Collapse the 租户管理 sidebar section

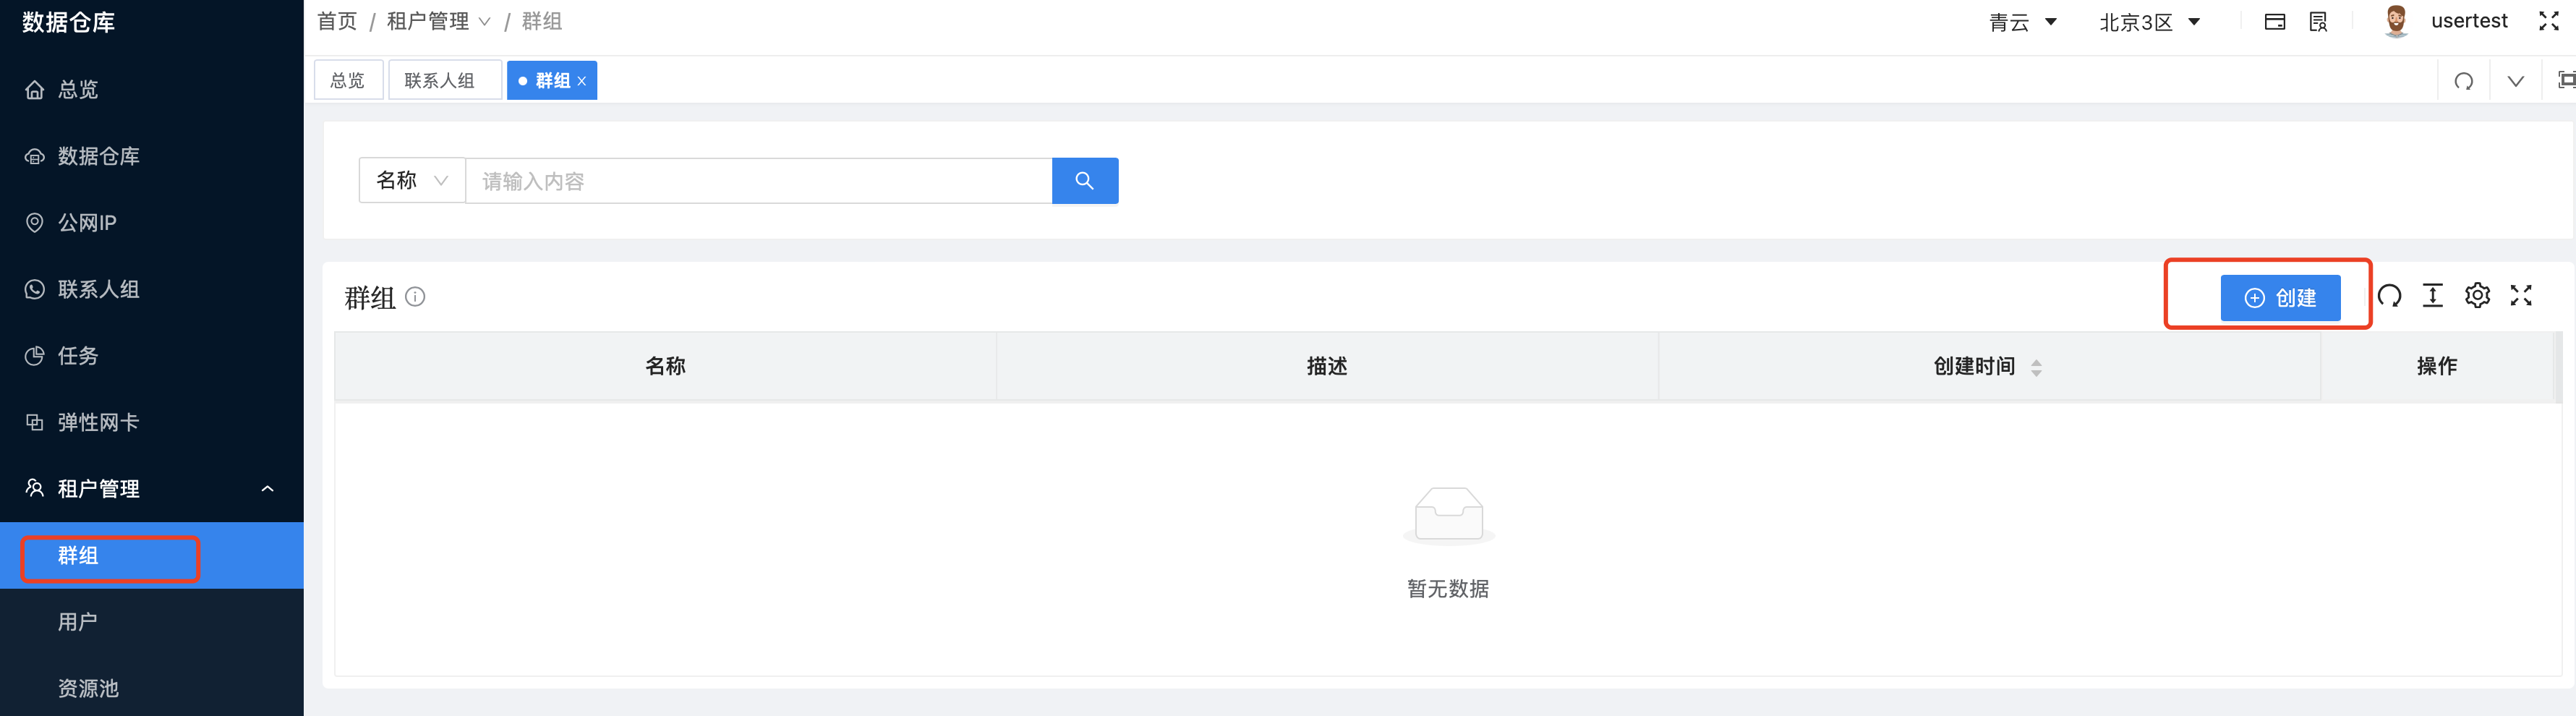tap(267, 488)
